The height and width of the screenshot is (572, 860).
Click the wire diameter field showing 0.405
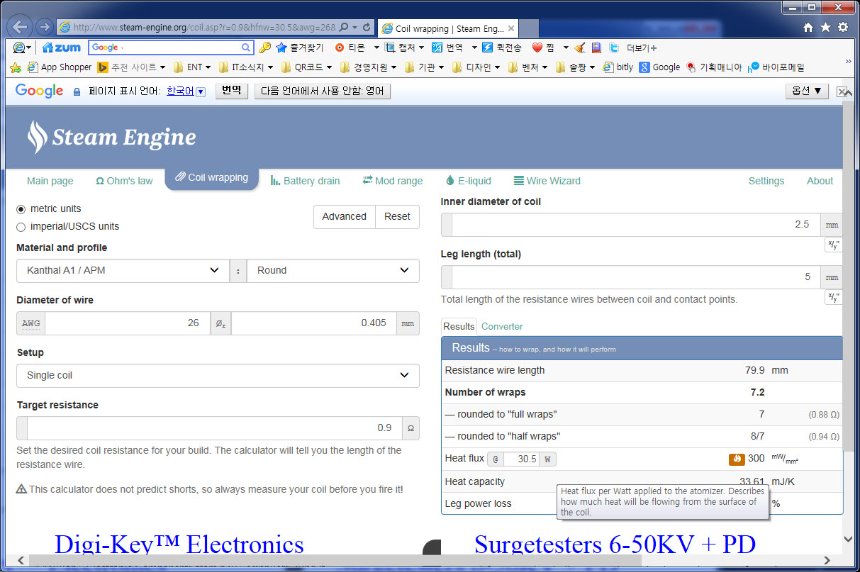point(314,323)
